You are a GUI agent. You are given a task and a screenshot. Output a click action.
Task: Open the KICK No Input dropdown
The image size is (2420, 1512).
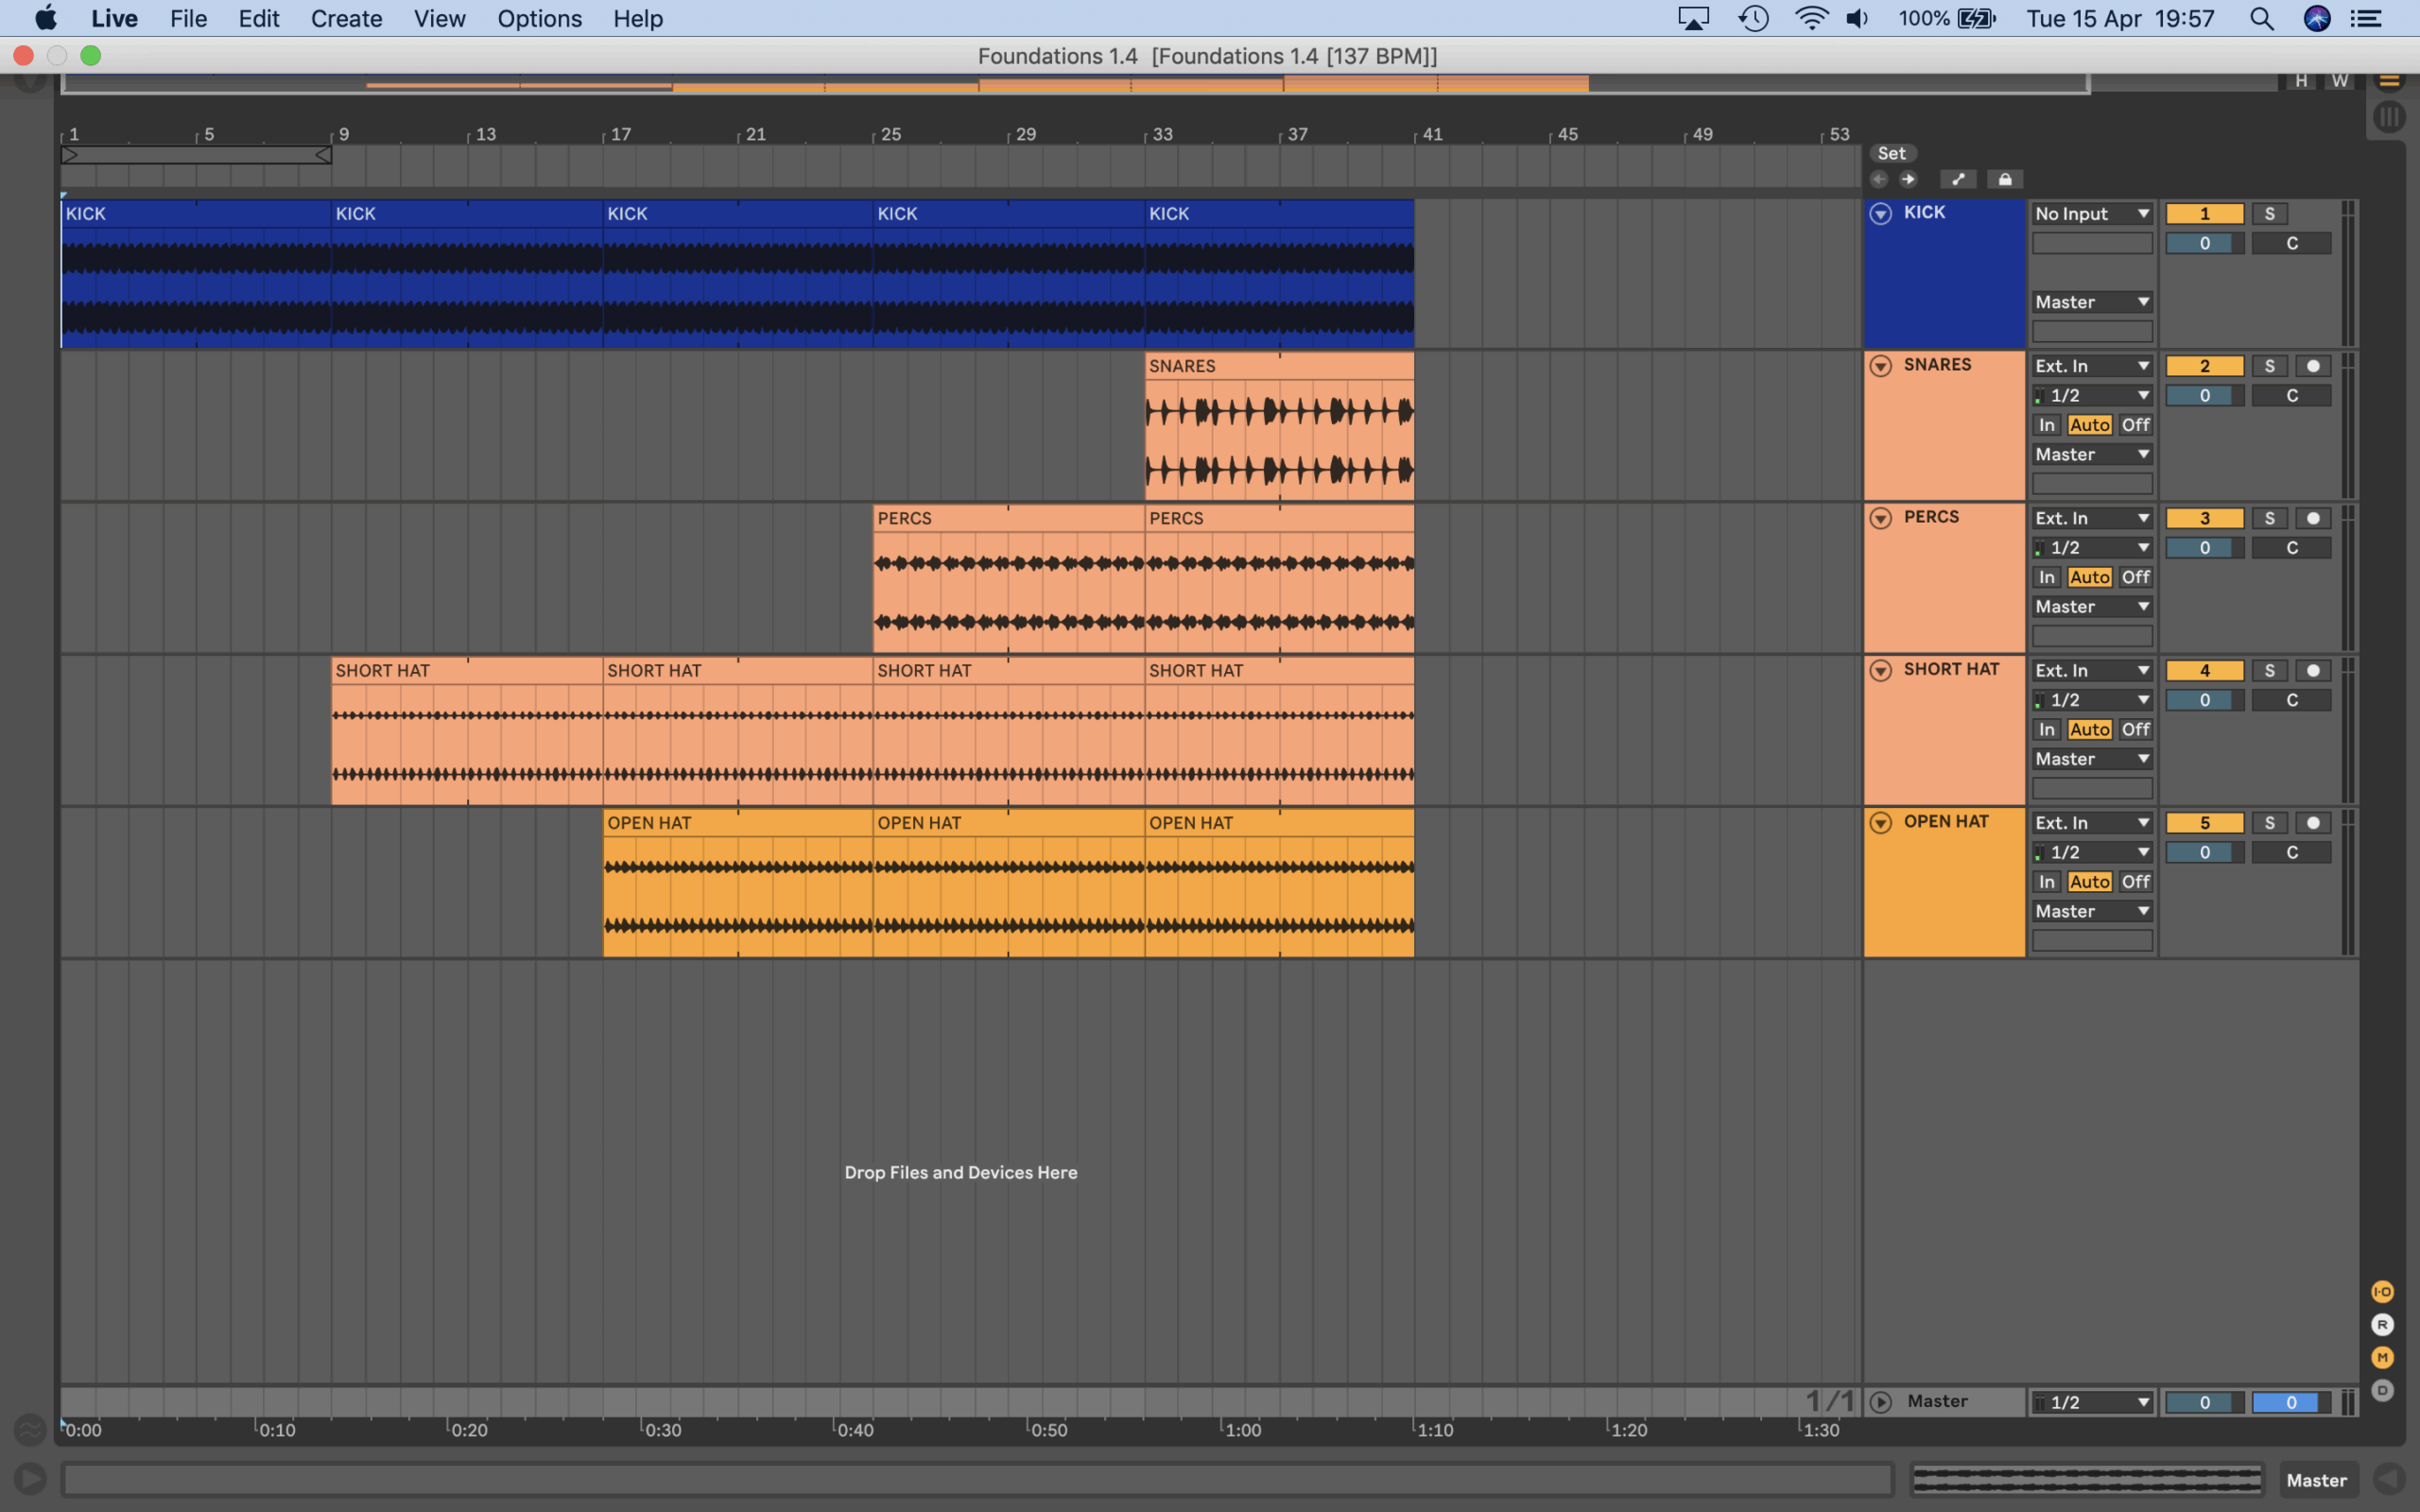2091,214
